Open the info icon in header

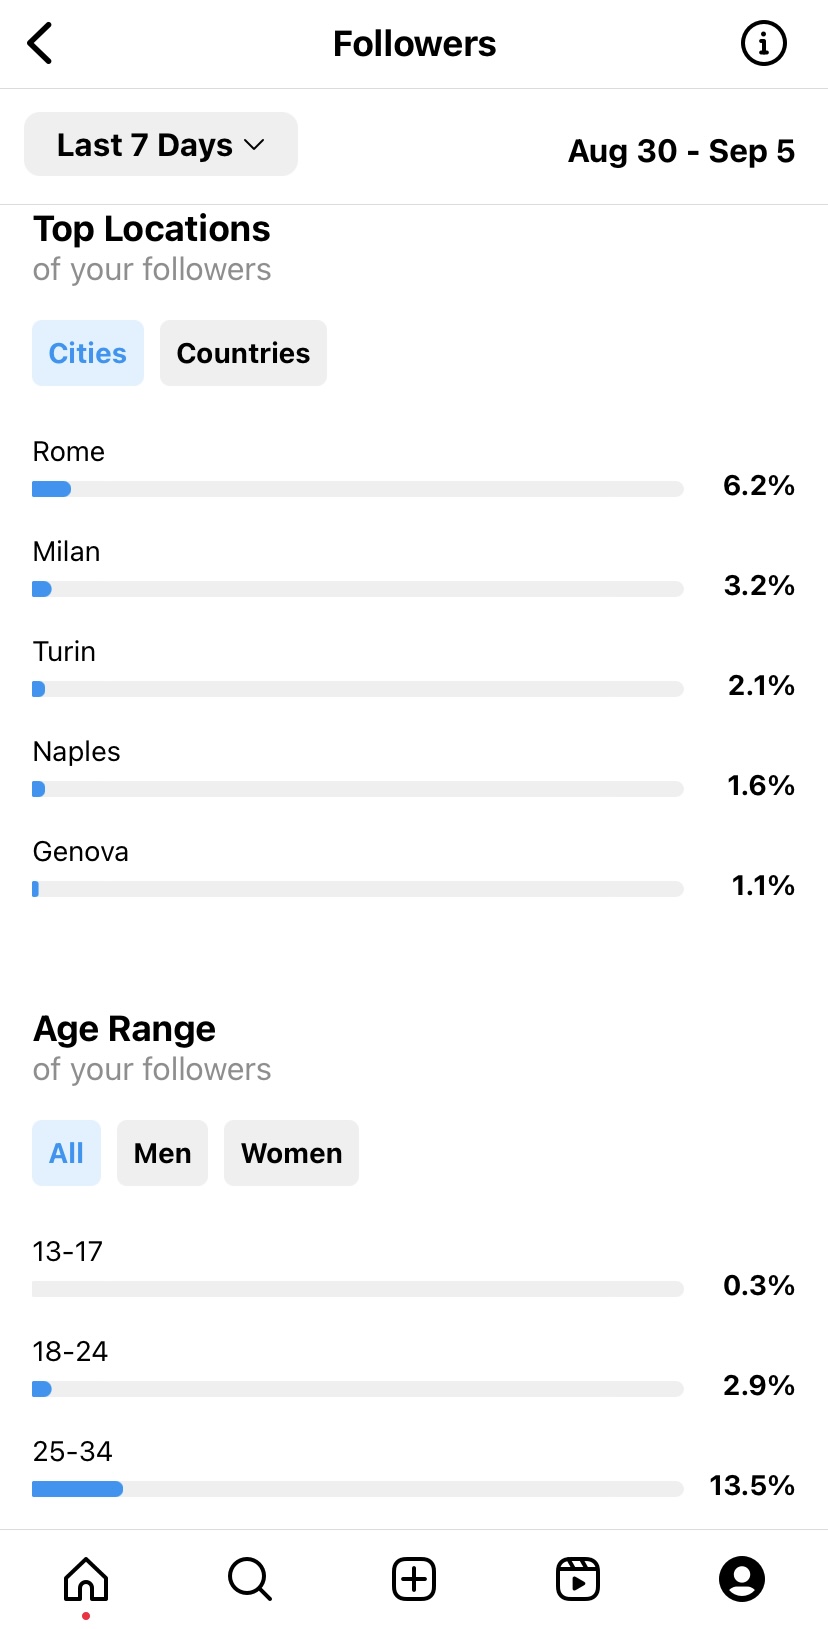tap(764, 43)
